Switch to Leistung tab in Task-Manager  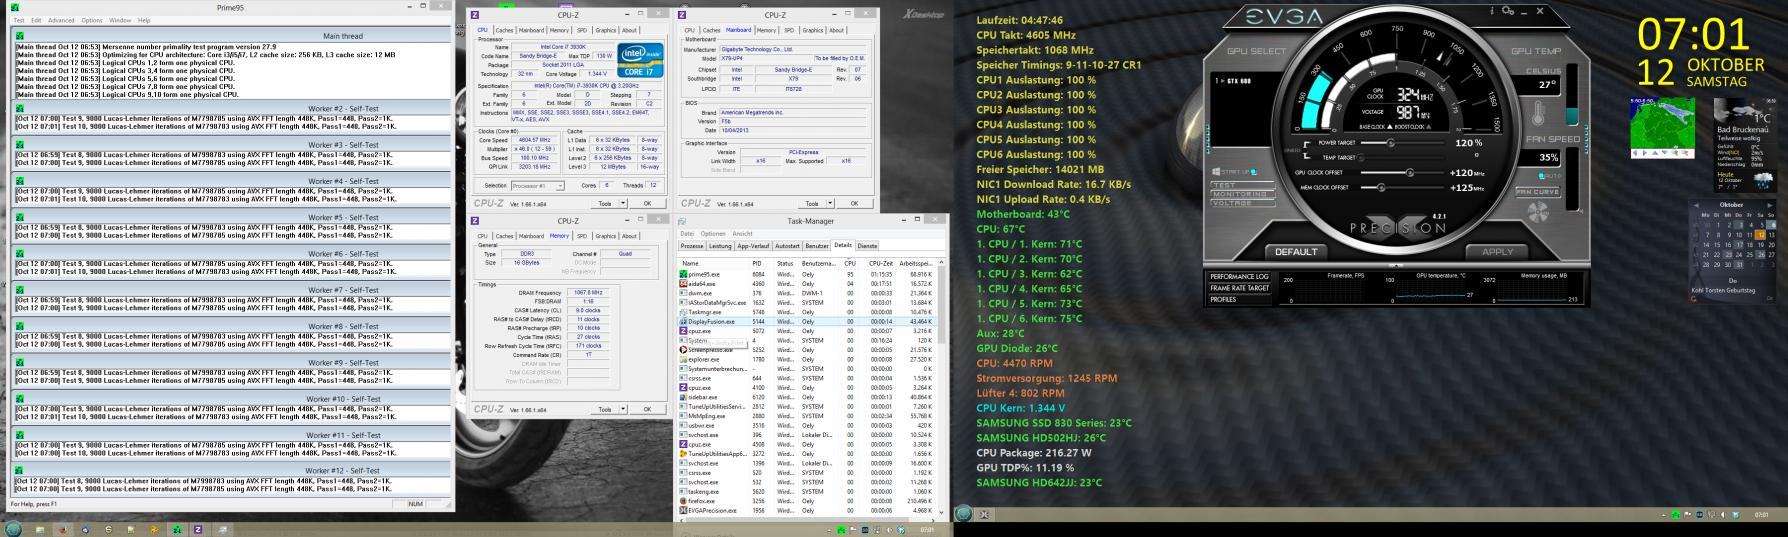pyautogui.click(x=720, y=245)
